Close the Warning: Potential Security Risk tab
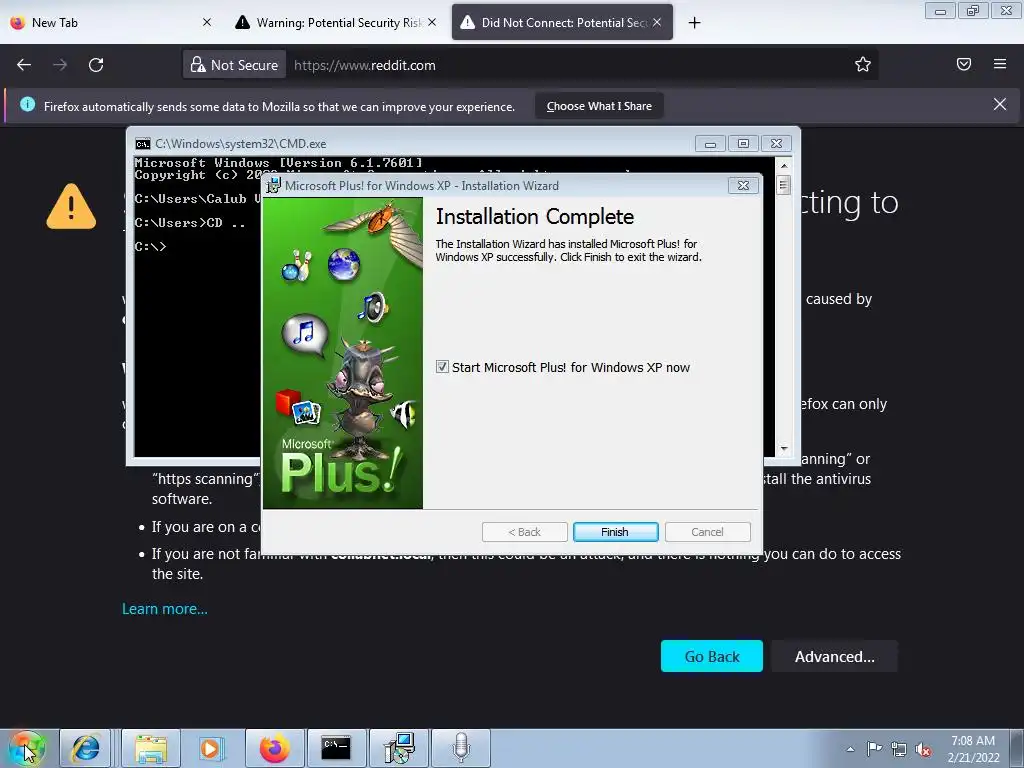The image size is (1024, 768). 432,22
